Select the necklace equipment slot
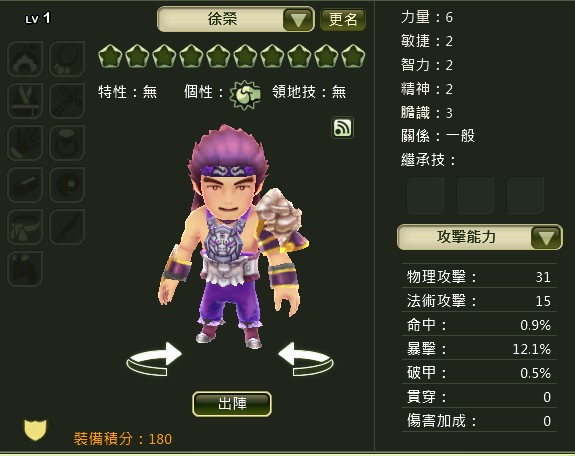This screenshot has height=456, width=575. click(x=67, y=59)
